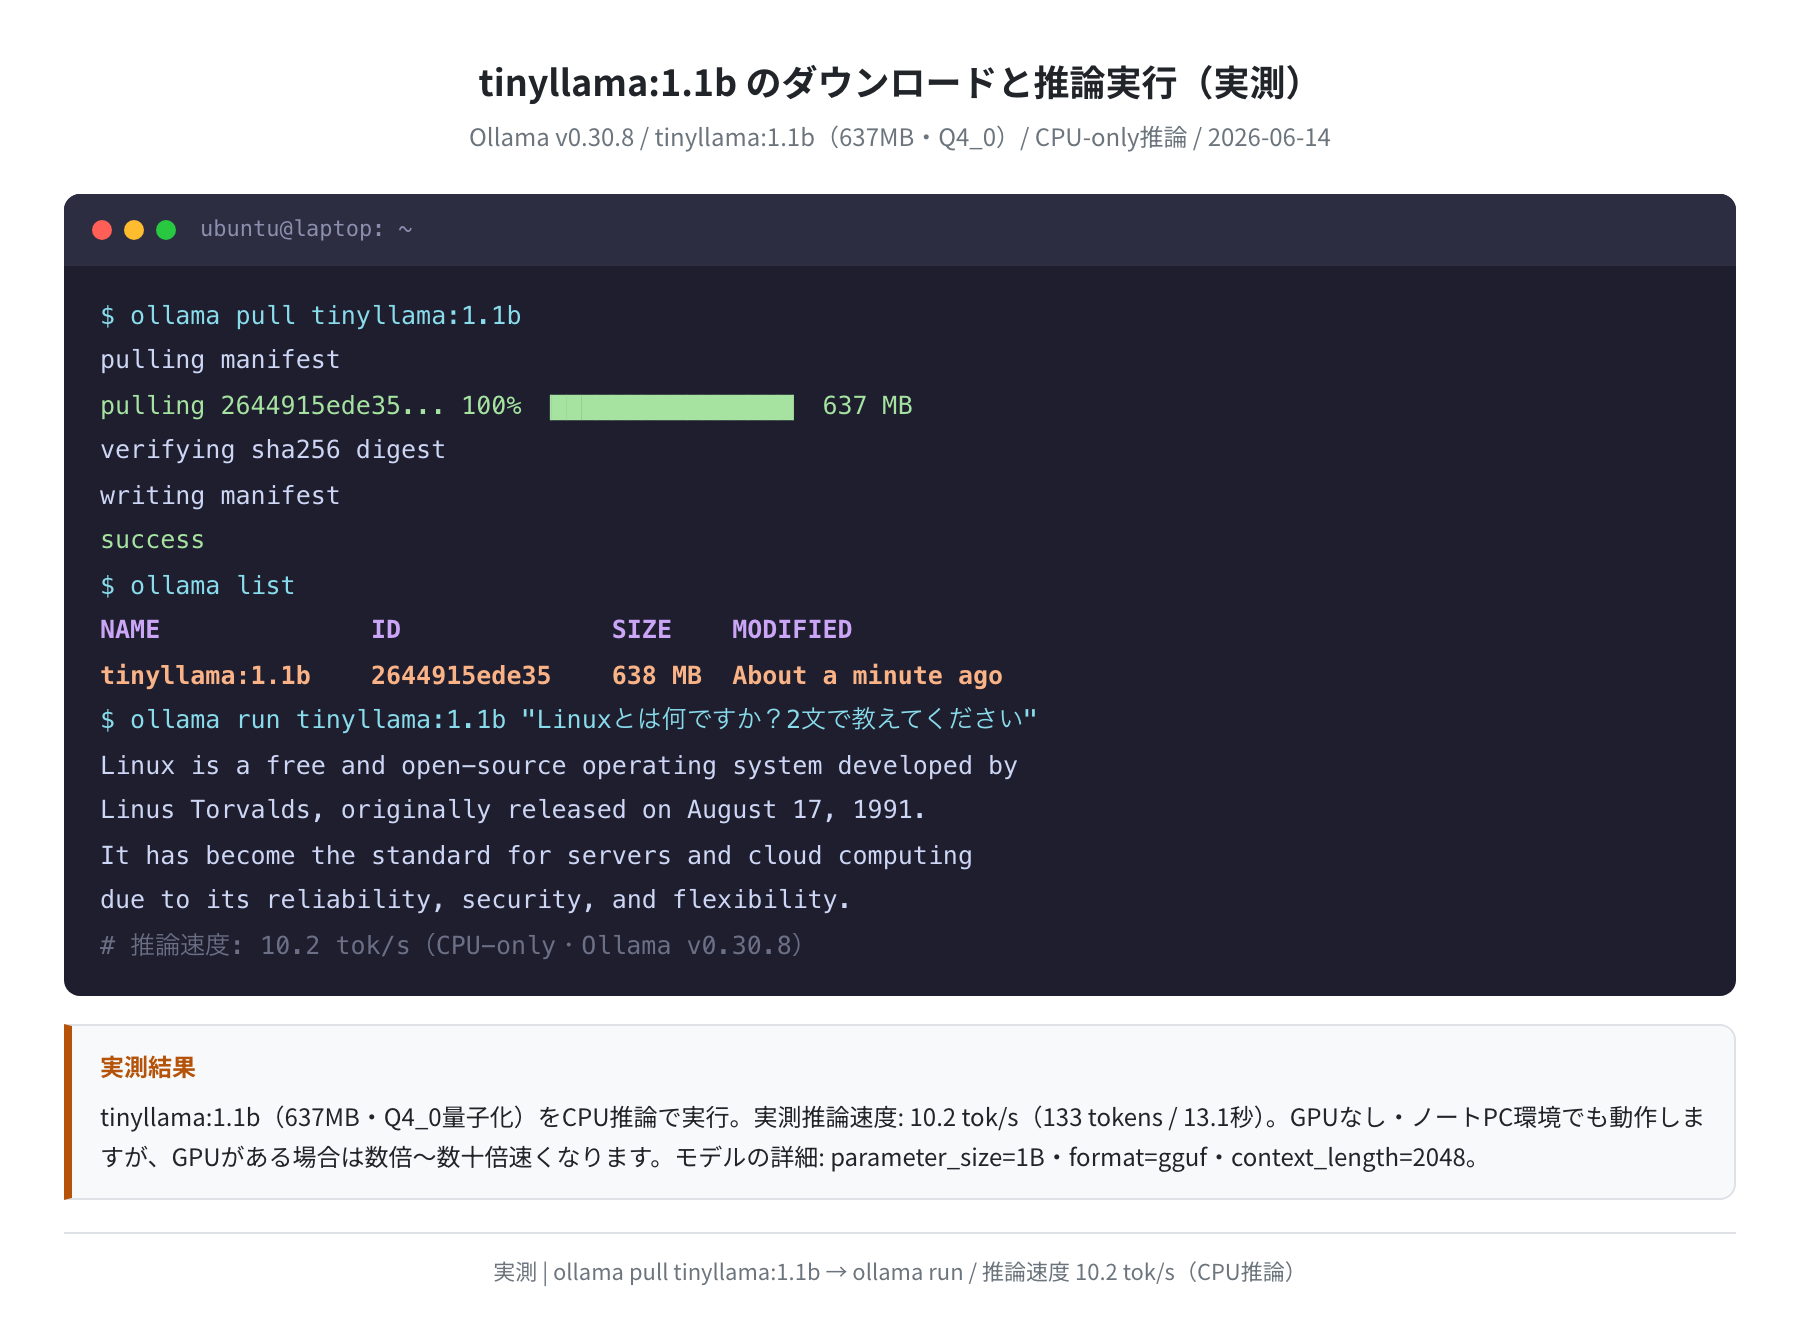Image resolution: width=1800 pixels, height=1326 pixels.
Task: Click the terminal title 'ubuntu@laptop: ~'
Action: [306, 229]
